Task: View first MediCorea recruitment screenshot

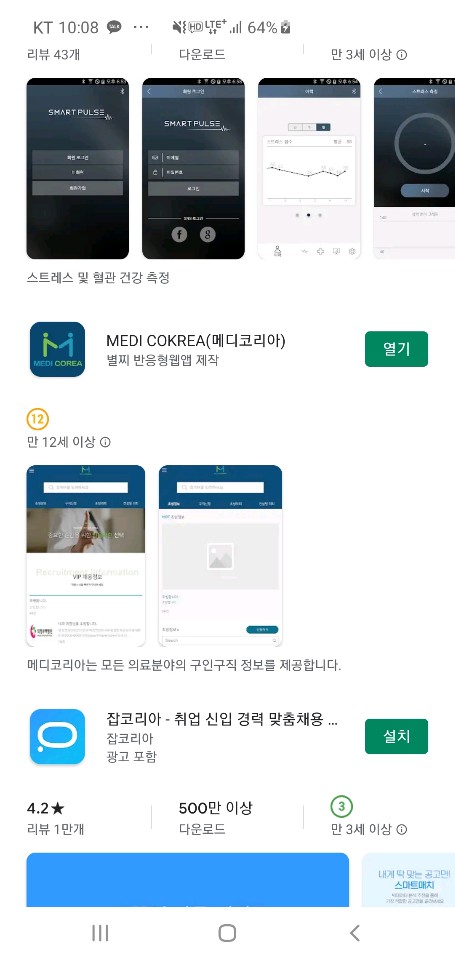Action: pyautogui.click(x=86, y=556)
